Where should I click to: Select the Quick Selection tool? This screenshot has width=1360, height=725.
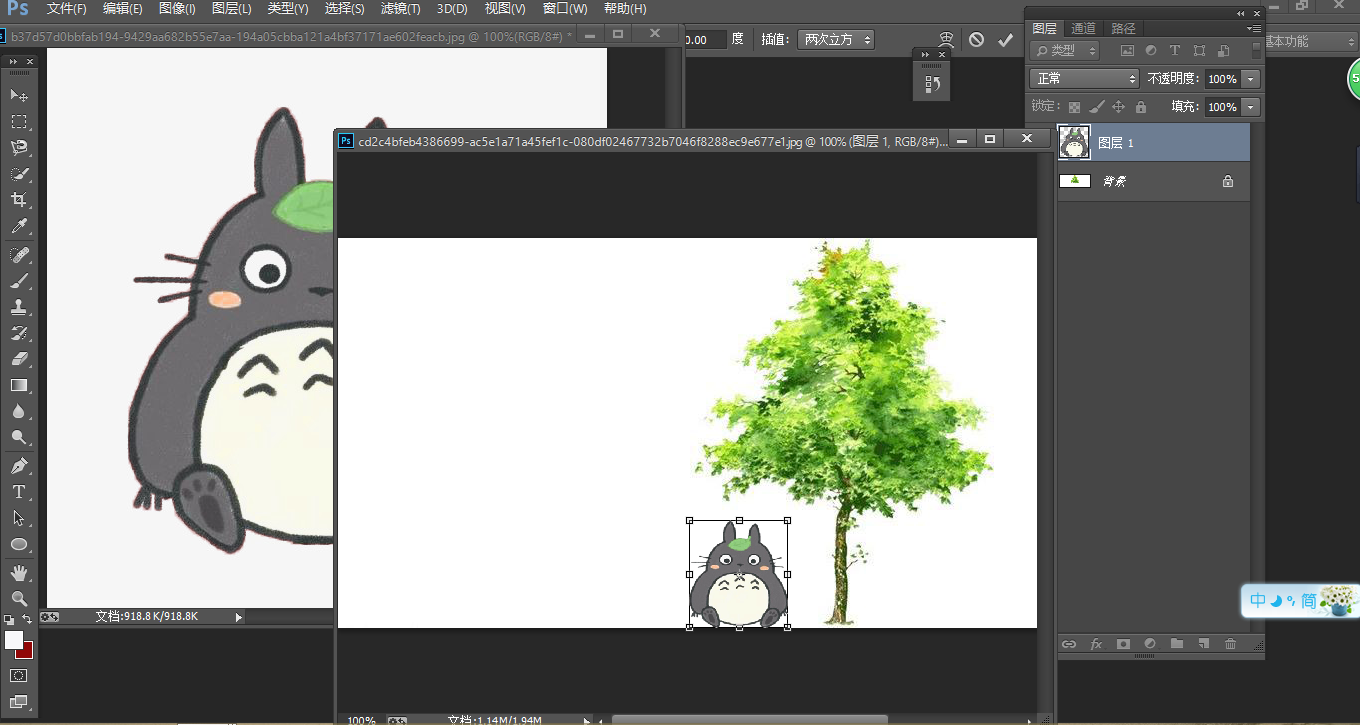pos(19,174)
